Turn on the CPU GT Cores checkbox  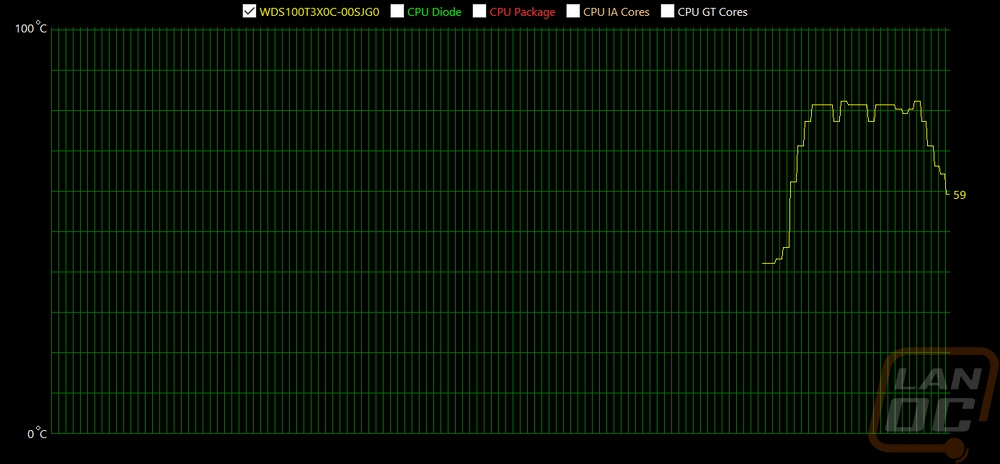point(667,11)
